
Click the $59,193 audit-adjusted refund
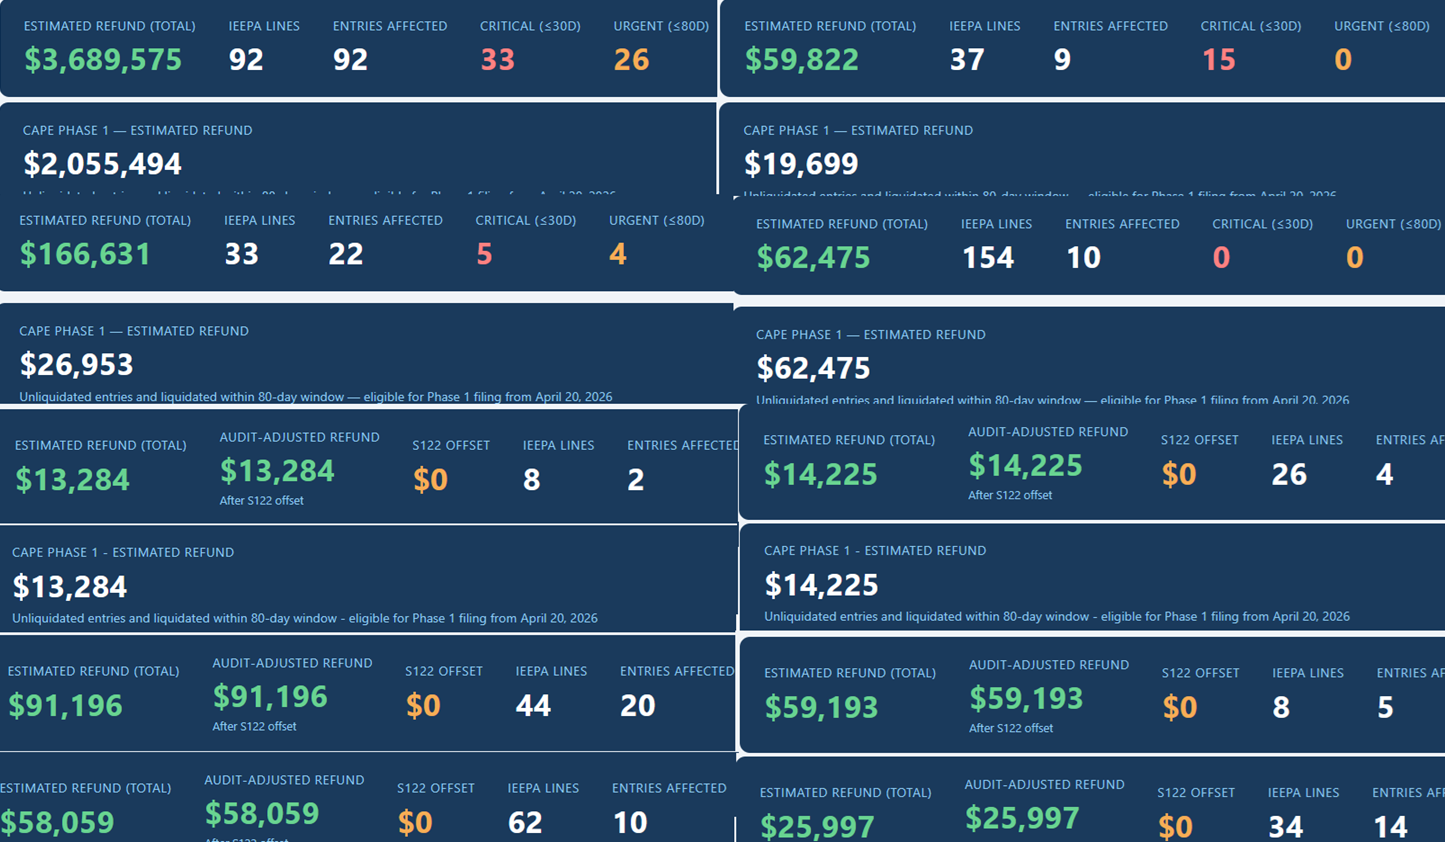(x=1026, y=698)
